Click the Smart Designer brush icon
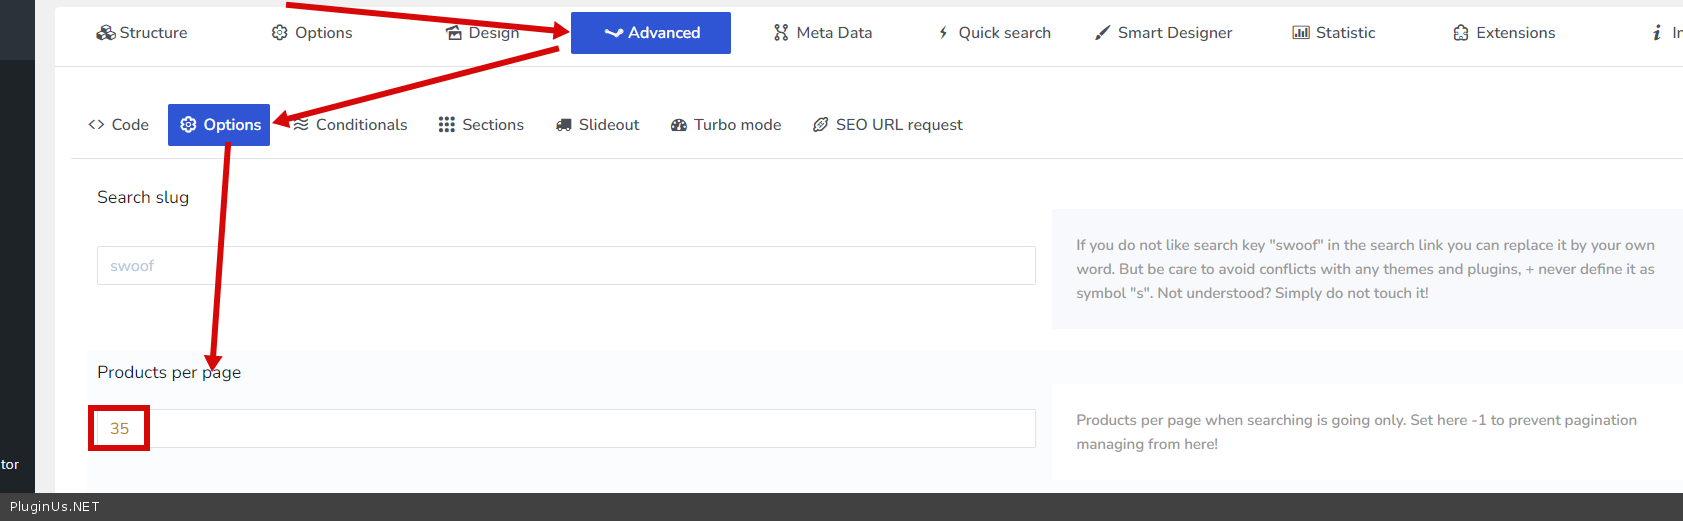 [1102, 33]
